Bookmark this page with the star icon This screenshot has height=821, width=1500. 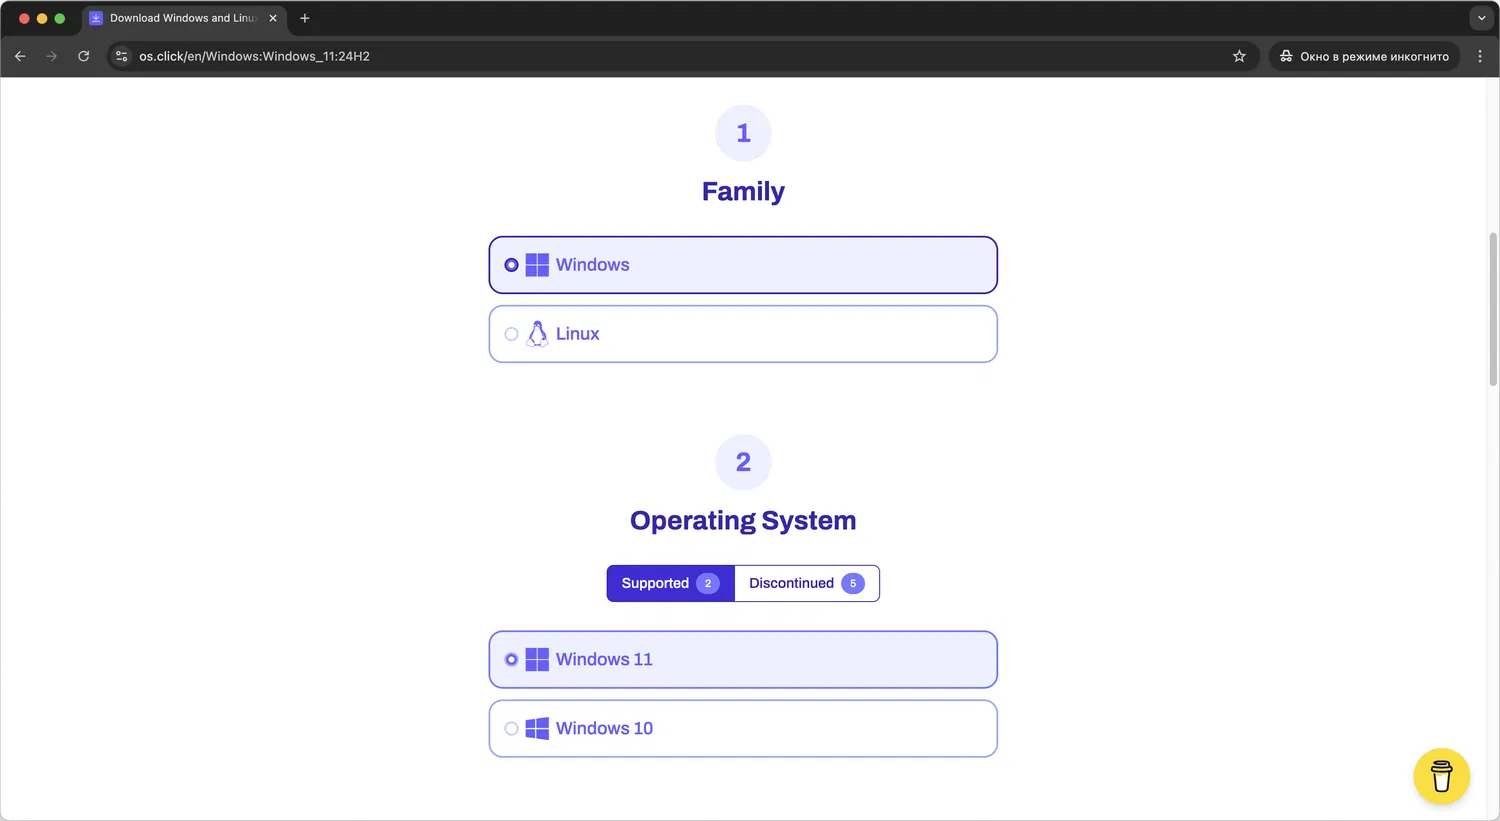point(1239,56)
